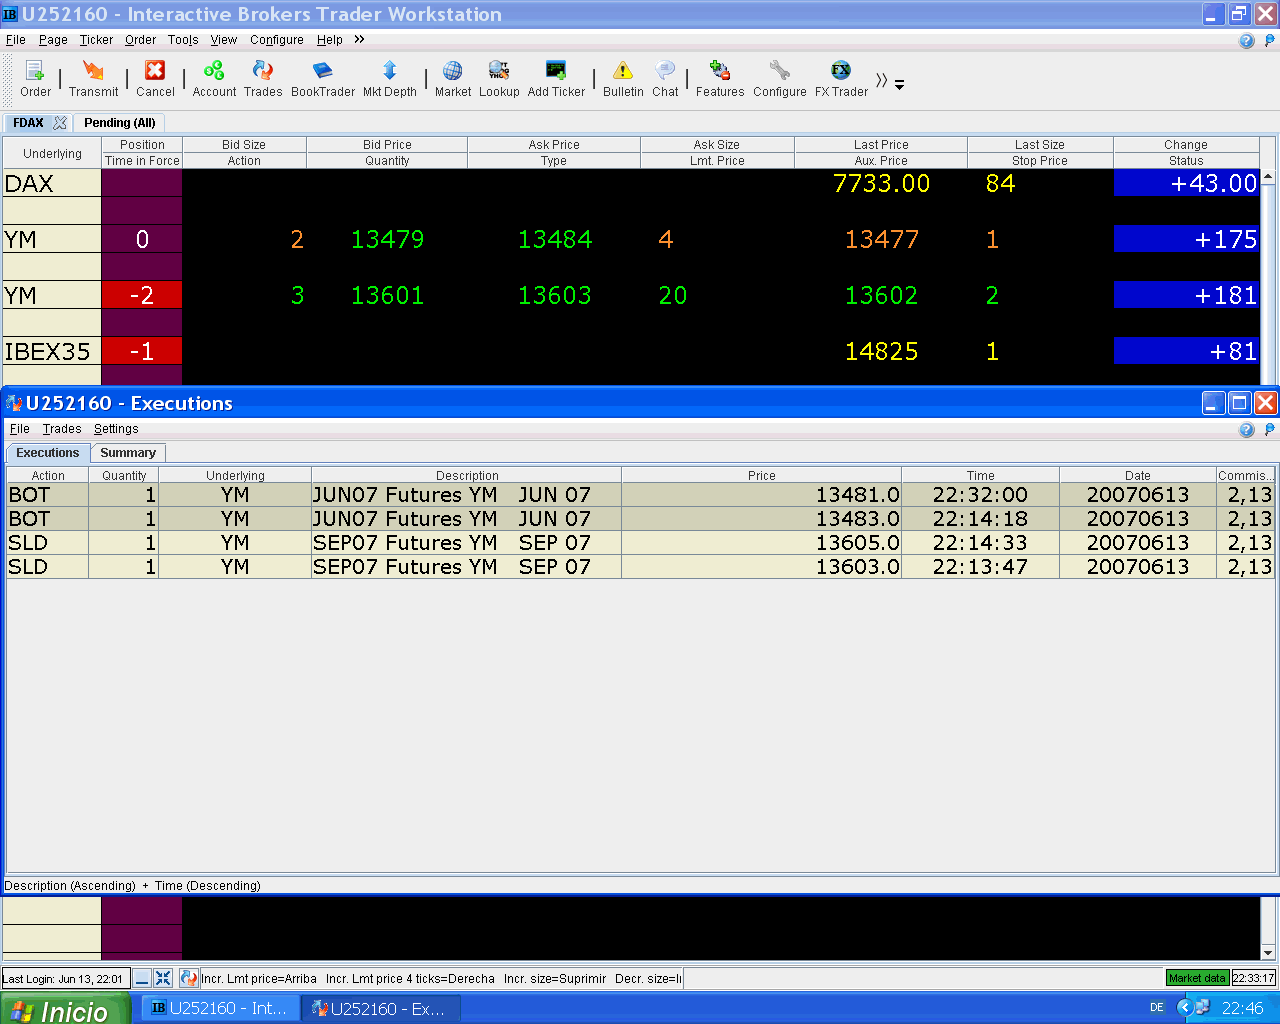
Task: Open the File menu in Trader Workstation
Action: point(16,40)
